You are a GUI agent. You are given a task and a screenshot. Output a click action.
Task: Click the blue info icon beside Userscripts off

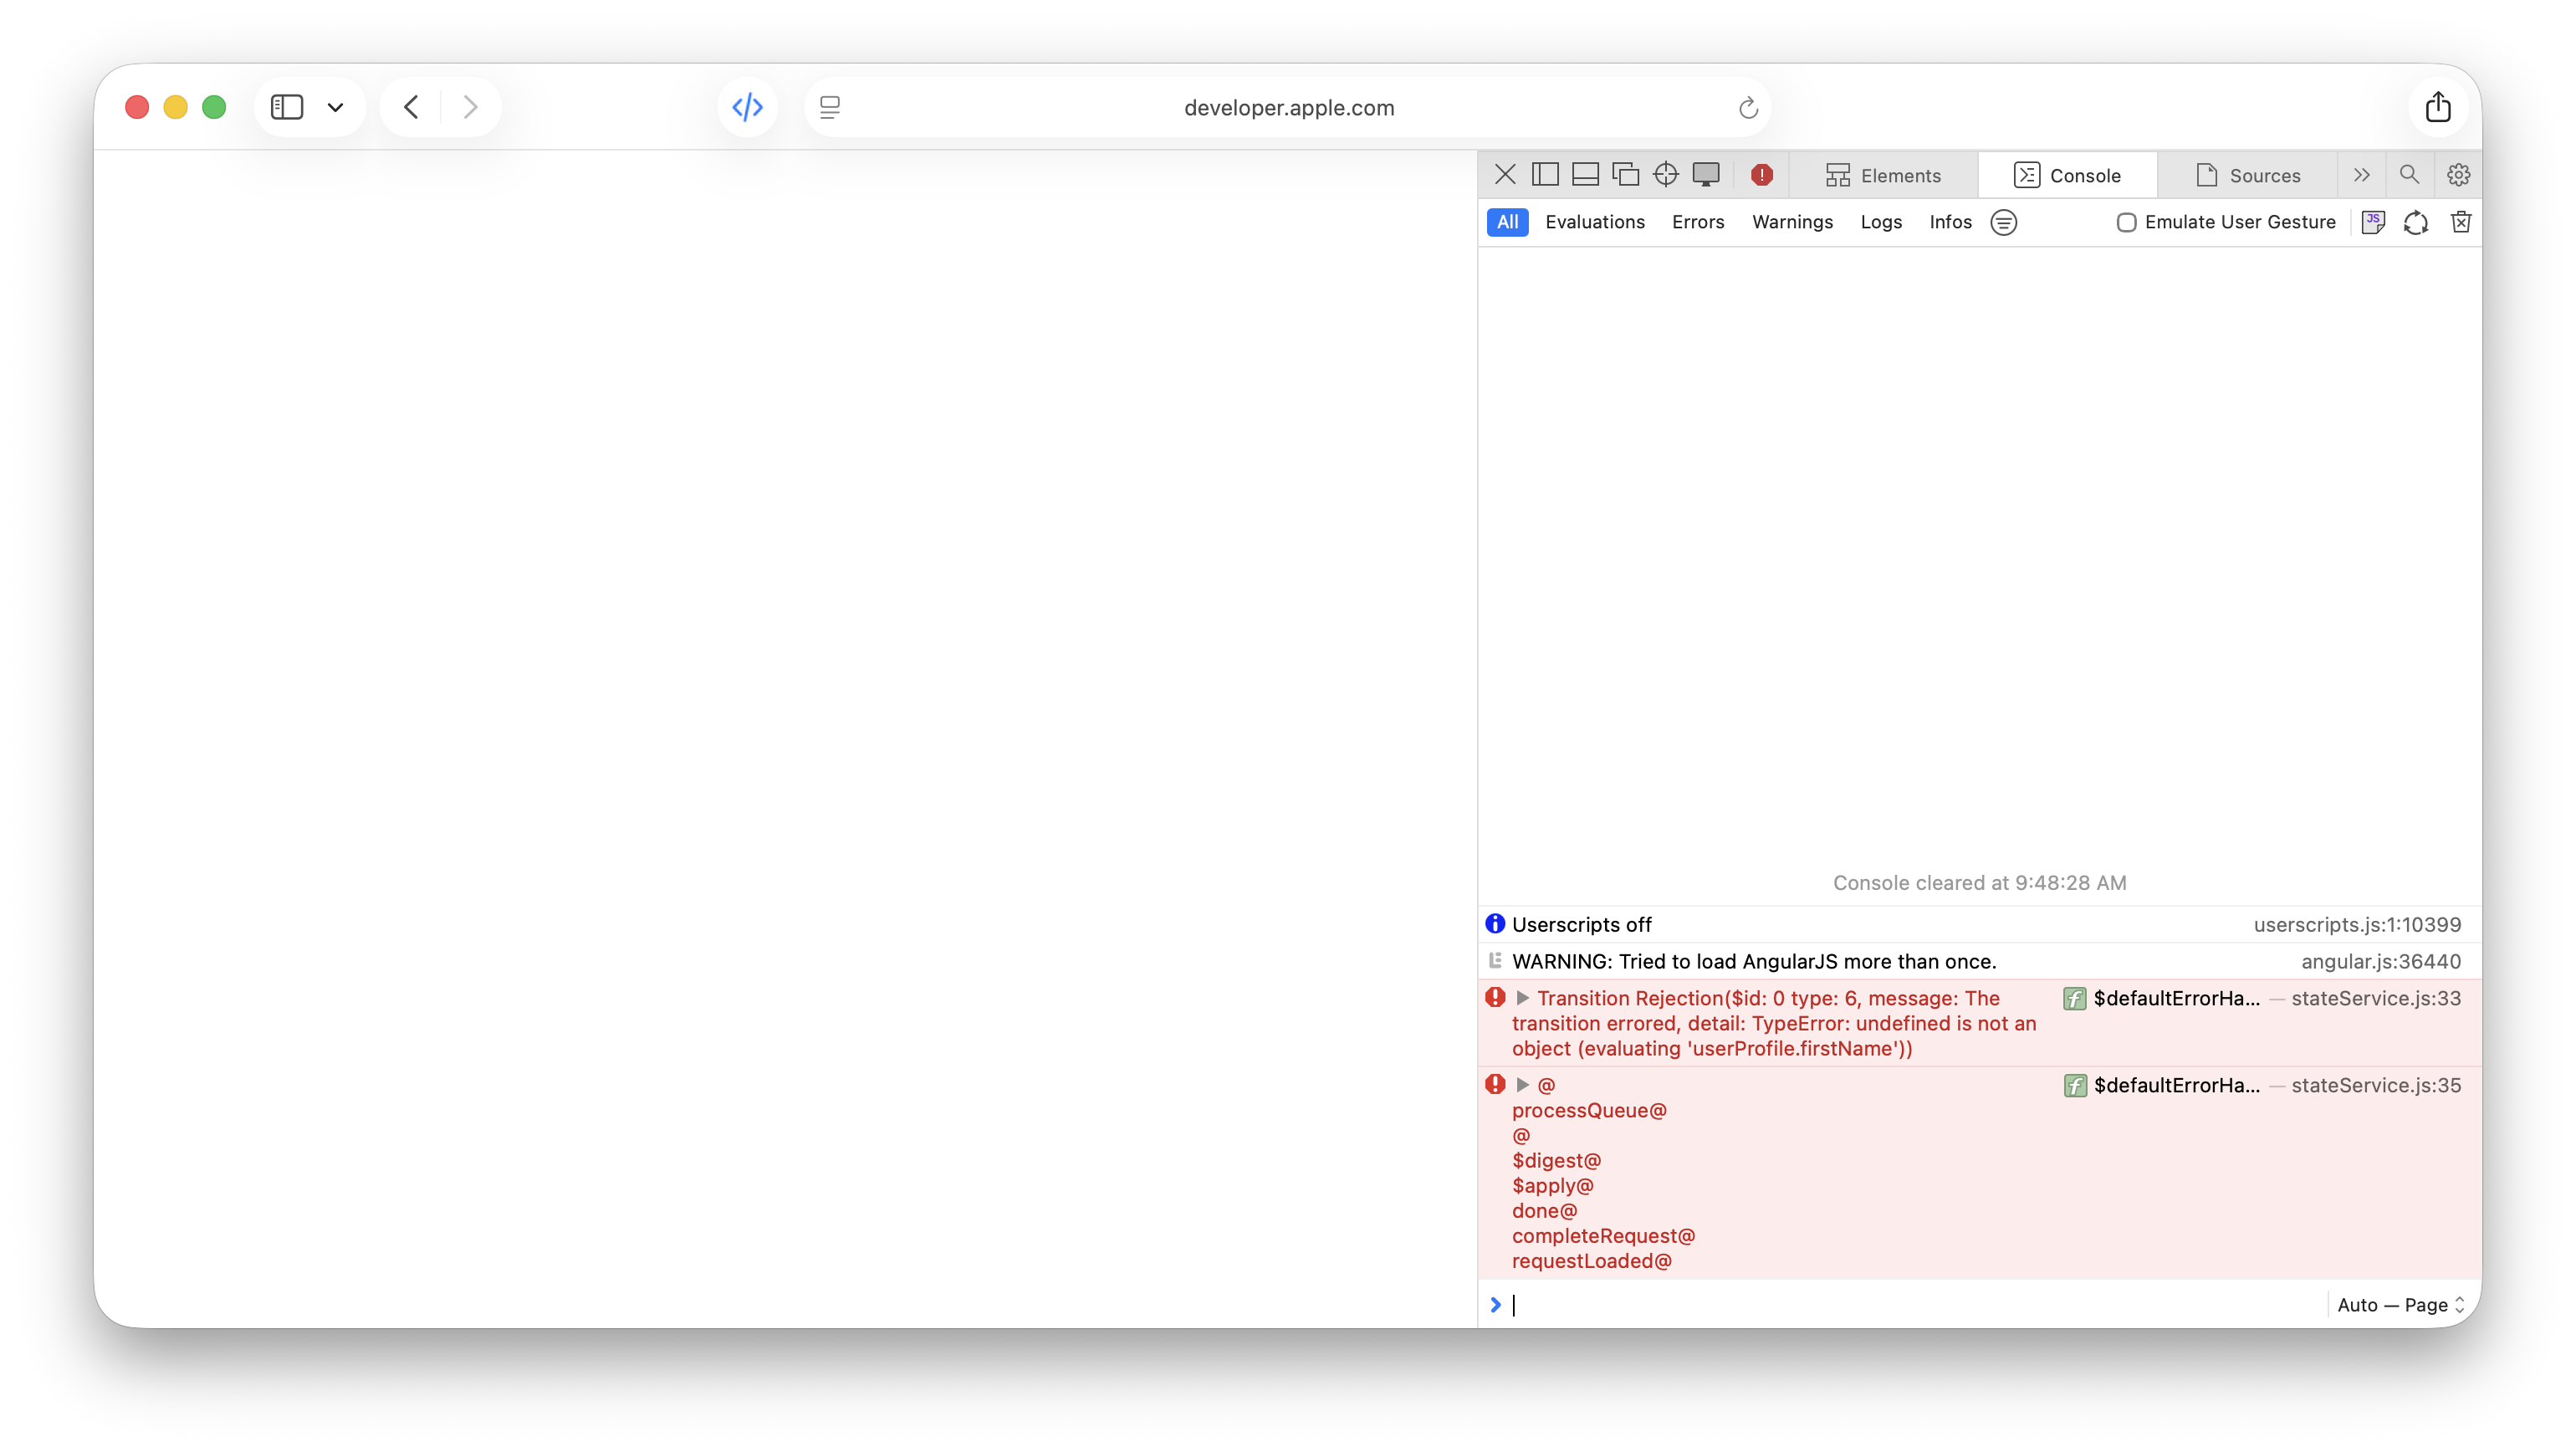[1495, 924]
